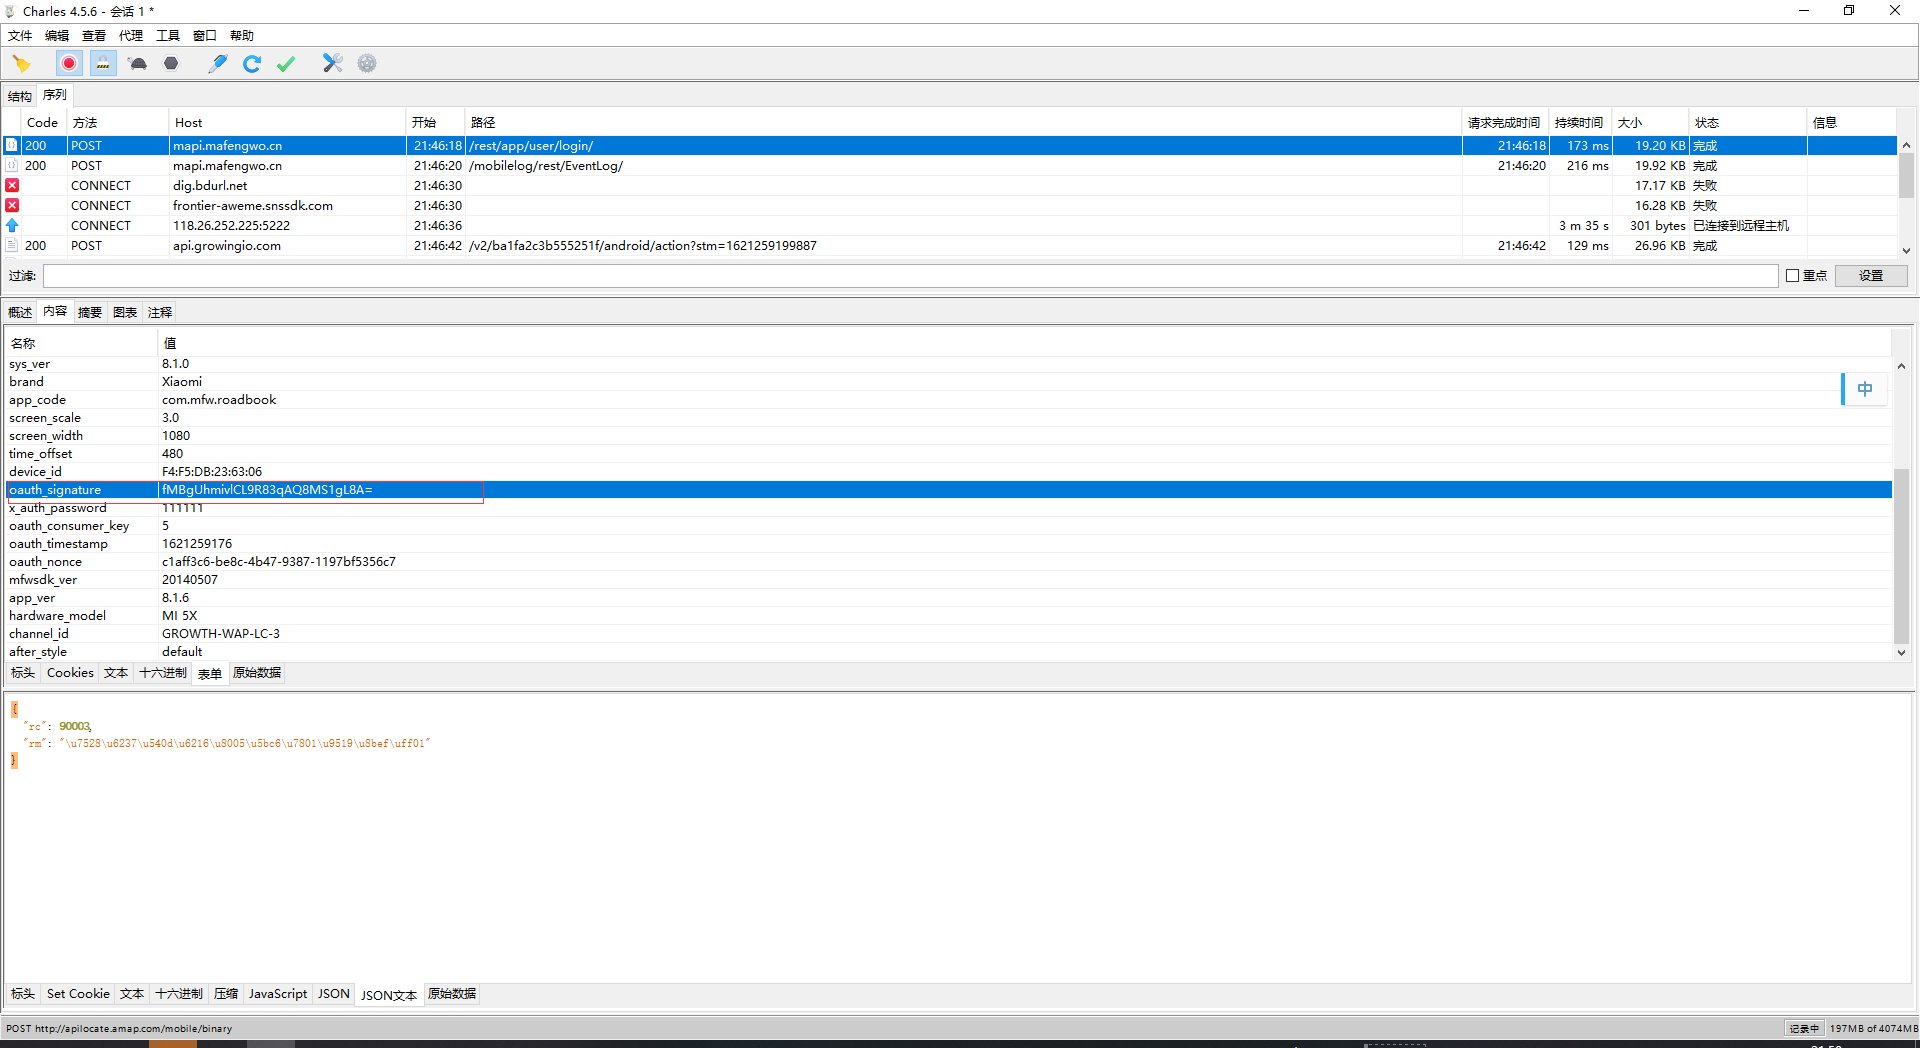
Task: Show request Cookies tab
Action: (70, 673)
